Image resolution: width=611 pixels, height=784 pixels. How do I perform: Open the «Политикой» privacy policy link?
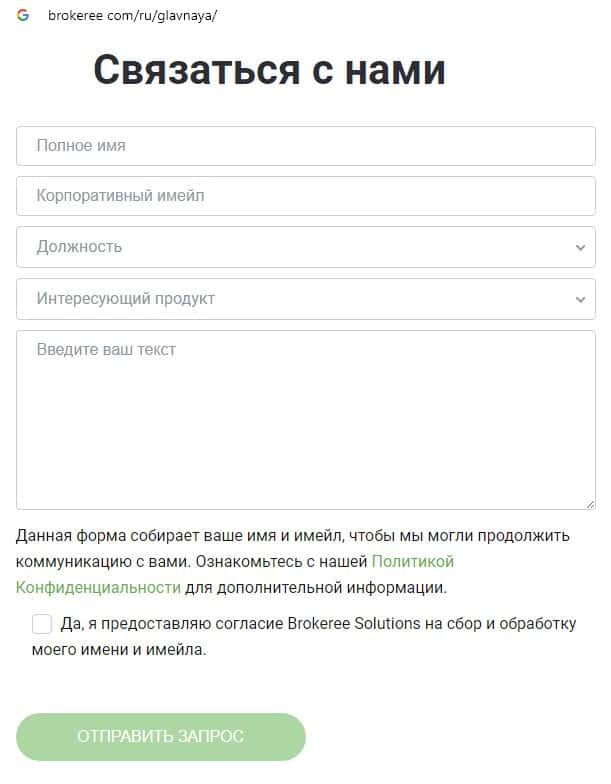[413, 562]
